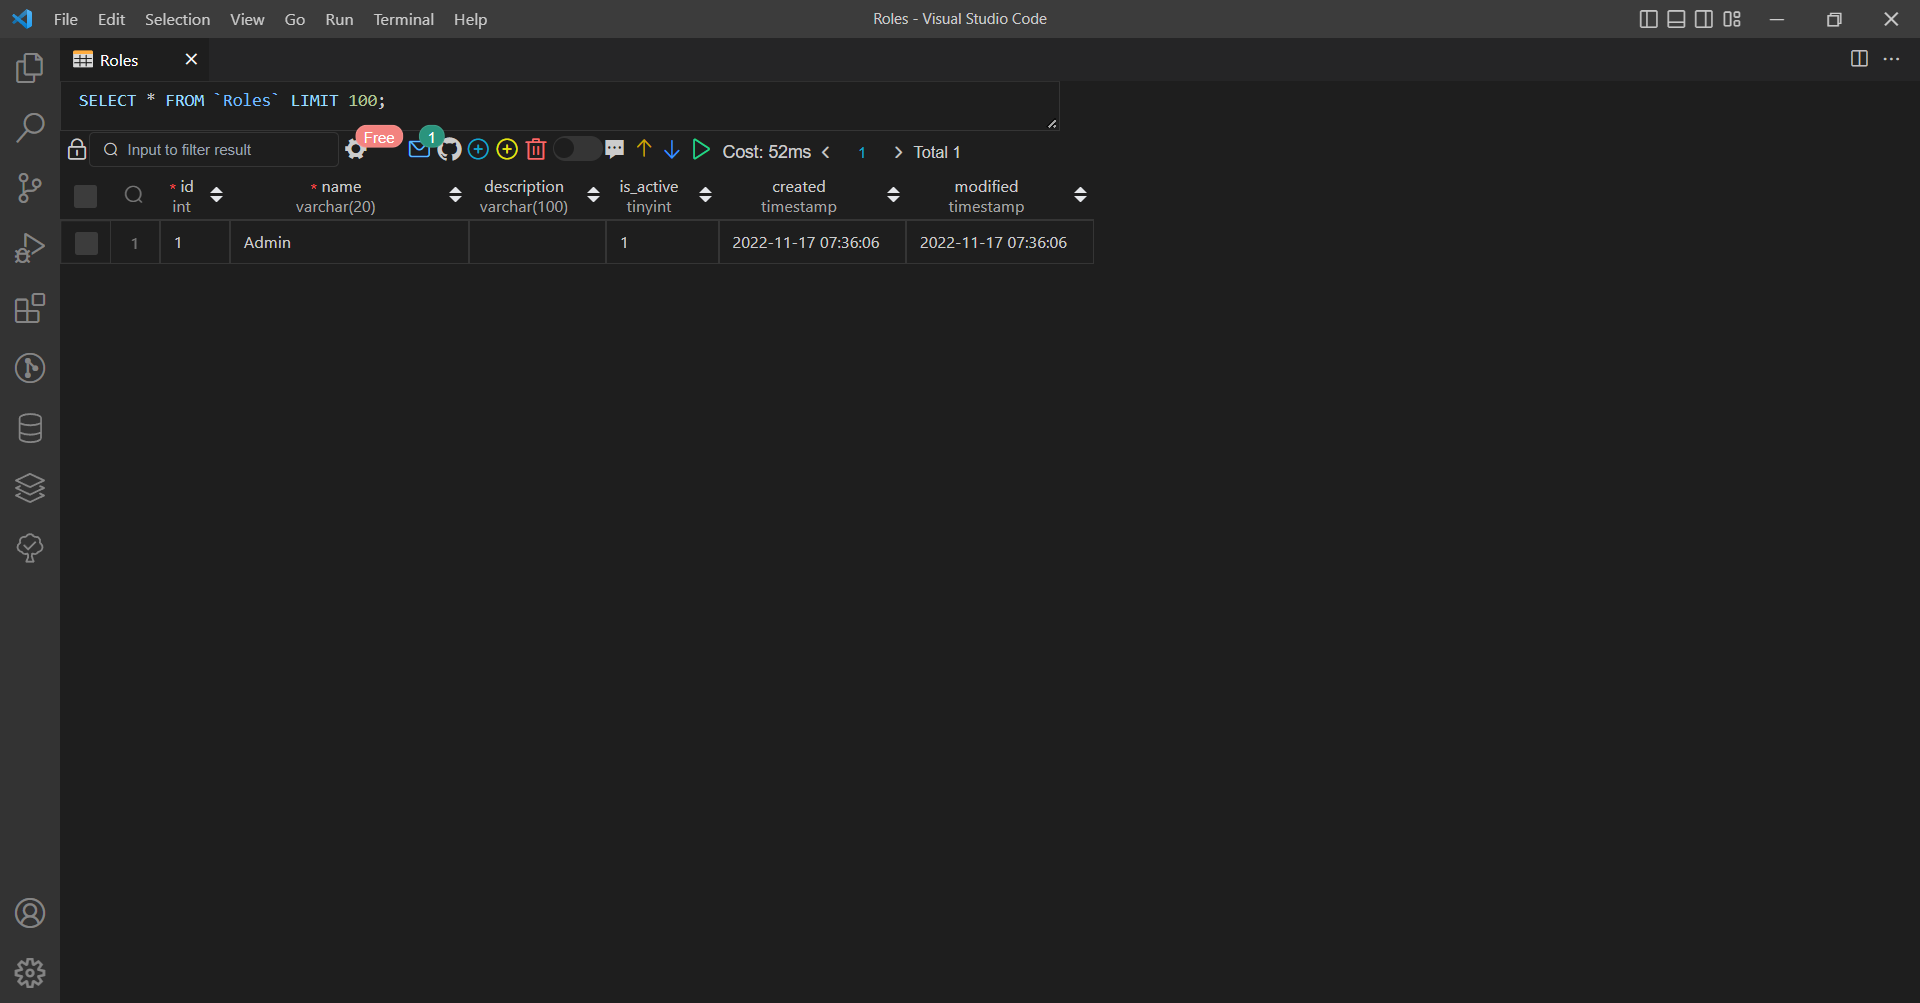The height and width of the screenshot is (1003, 1920).
Task: Click the blue circled plus insert icon
Action: [478, 149]
